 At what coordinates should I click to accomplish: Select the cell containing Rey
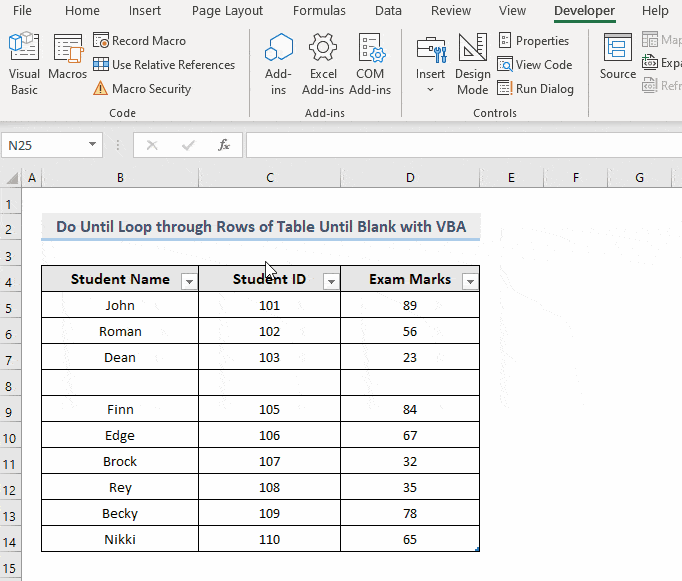tap(120, 487)
